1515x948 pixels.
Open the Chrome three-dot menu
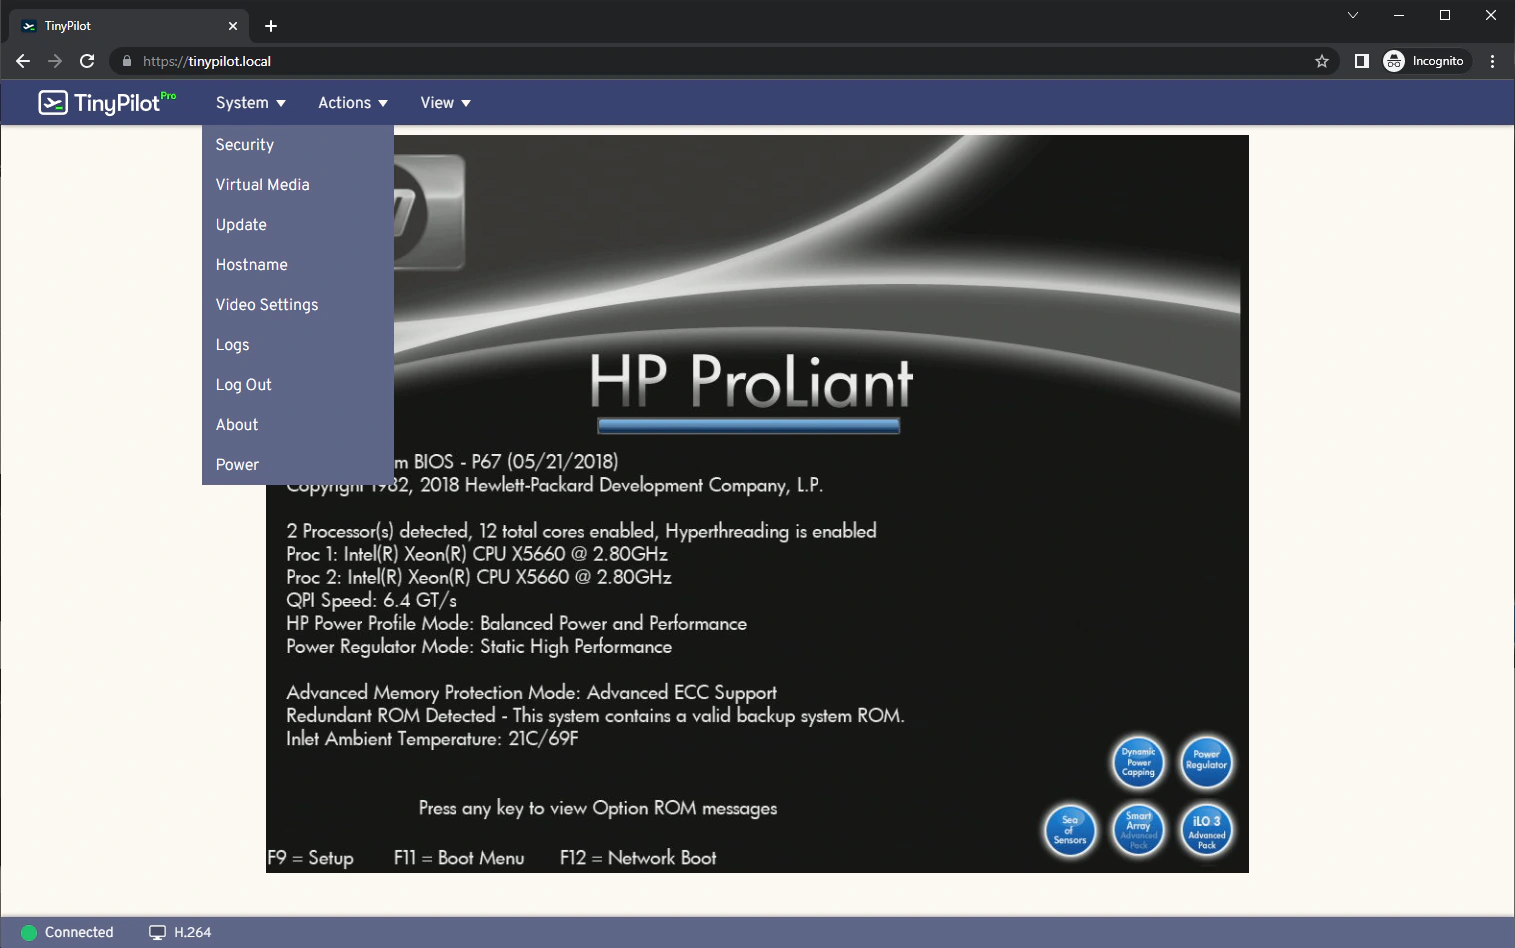point(1492,61)
